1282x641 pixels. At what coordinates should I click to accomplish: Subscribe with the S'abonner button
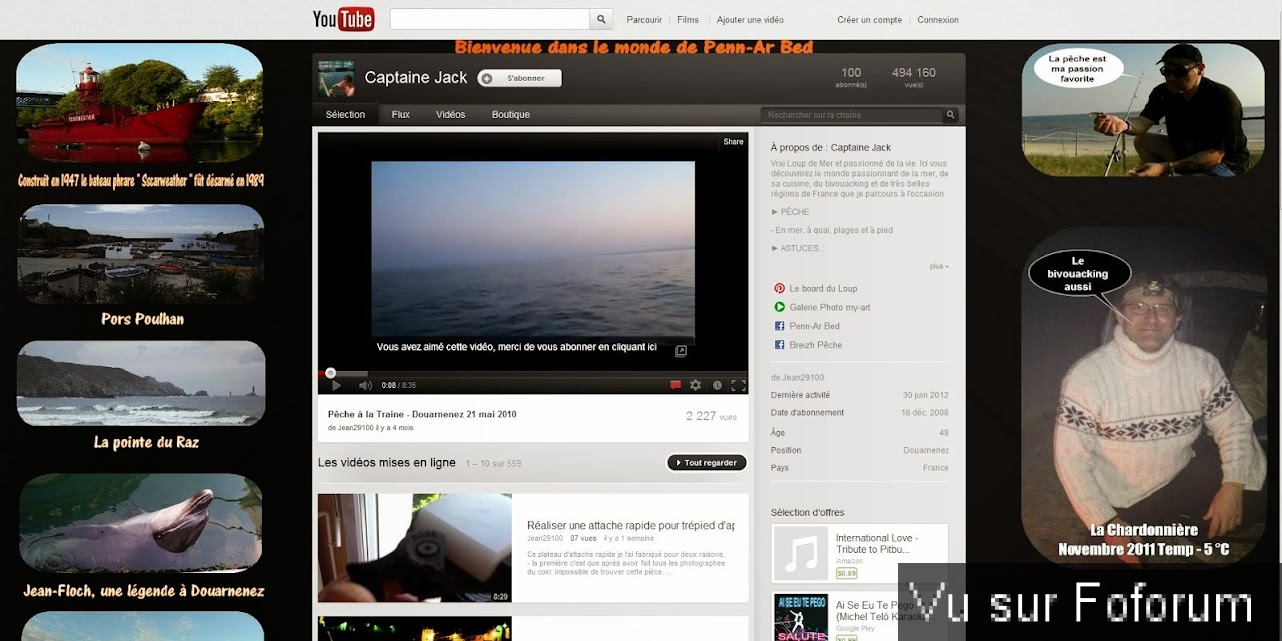point(519,78)
